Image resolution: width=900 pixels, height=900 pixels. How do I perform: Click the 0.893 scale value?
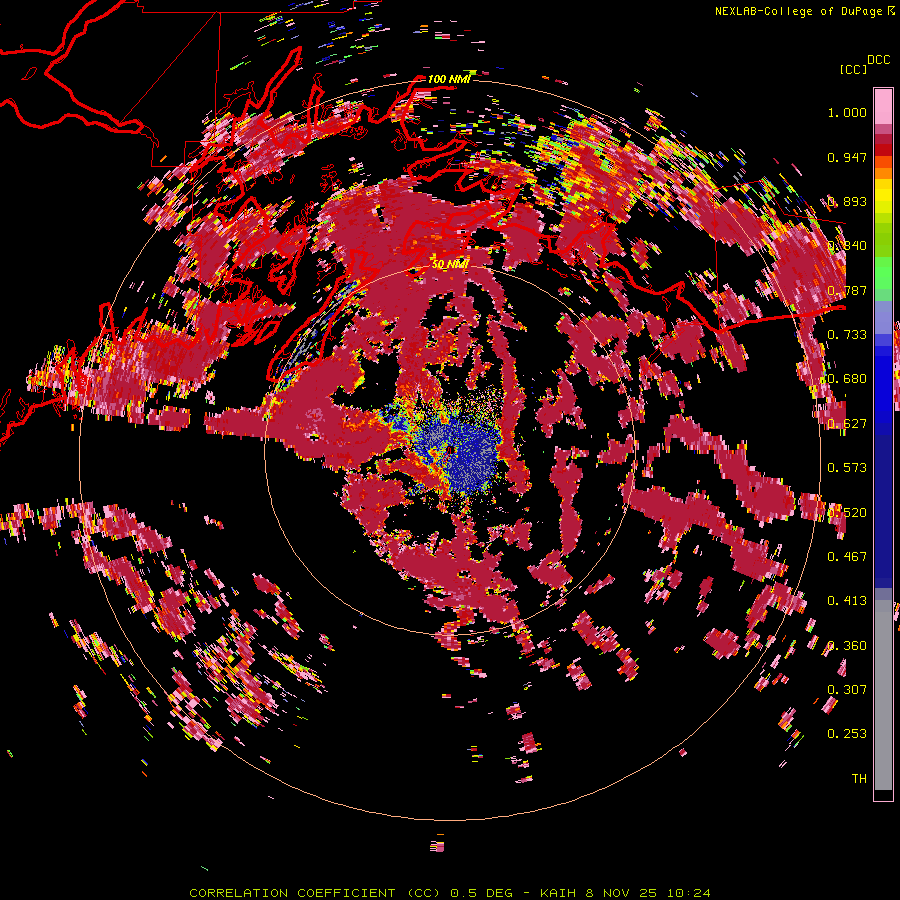click(x=847, y=201)
